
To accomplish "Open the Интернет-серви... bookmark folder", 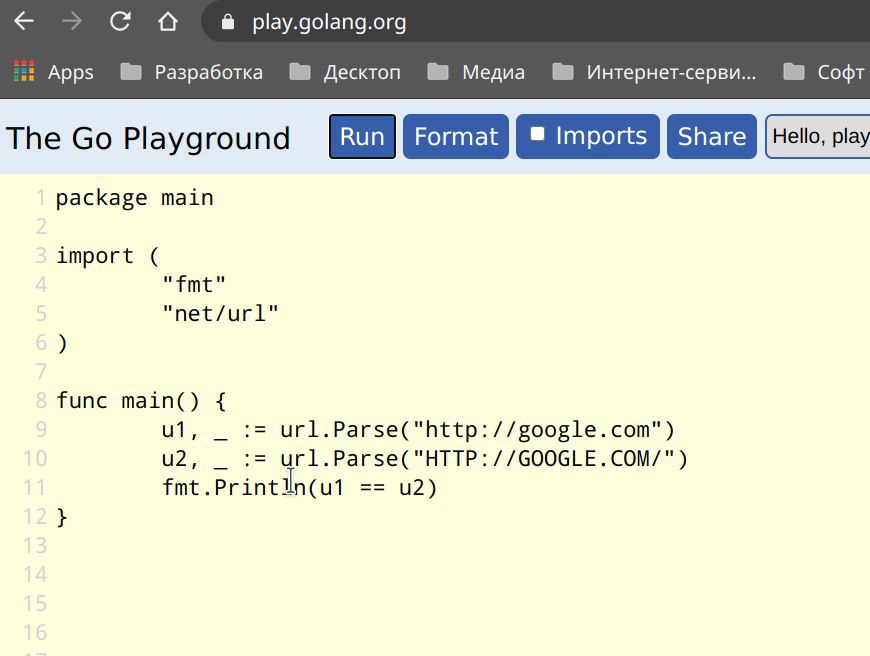I will point(654,72).
